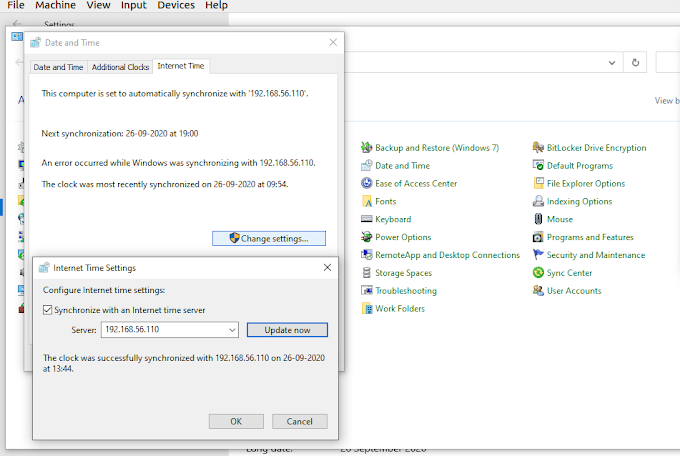This screenshot has width=680, height=456.
Task: Expand the address bar history dropdown
Action: (612, 62)
